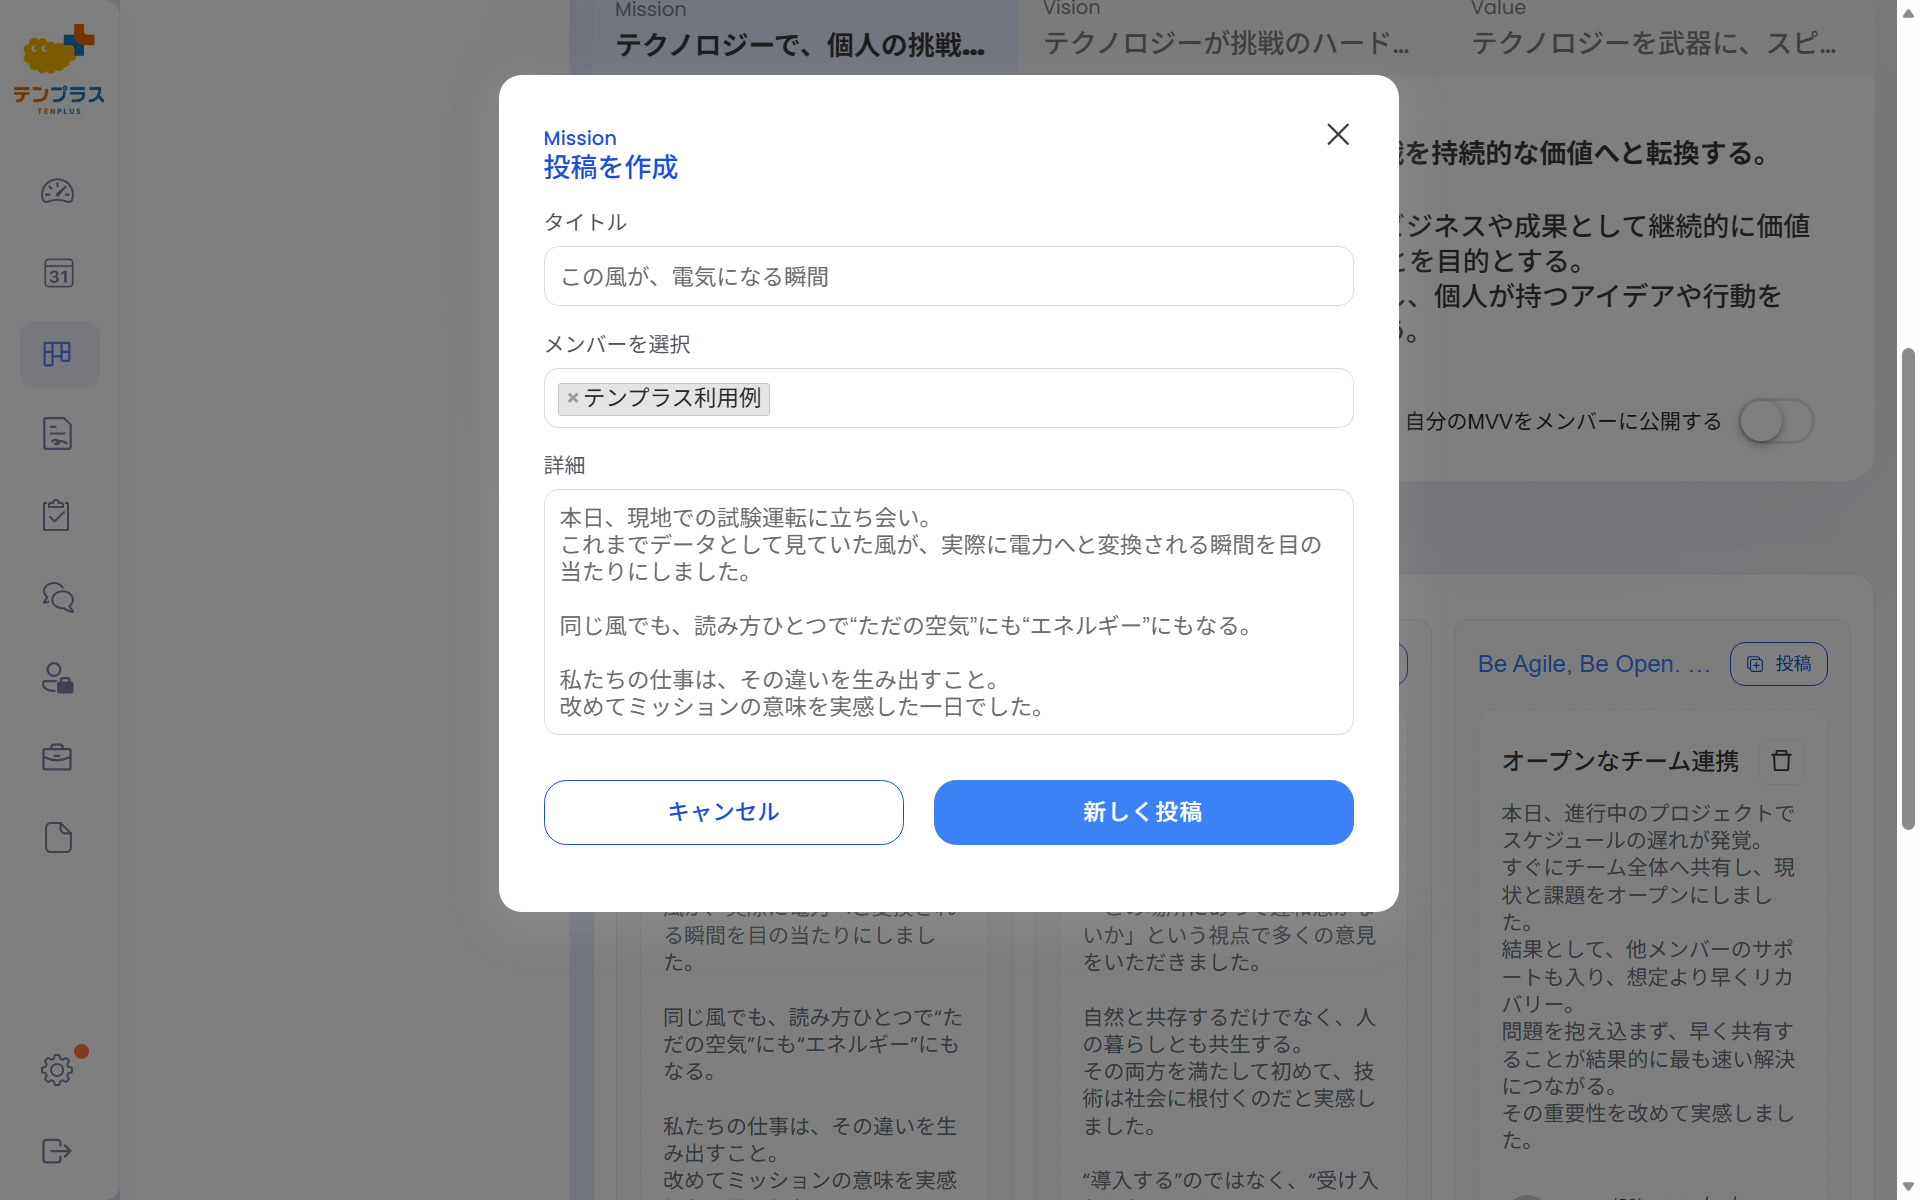This screenshot has height=1200, width=1920.
Task: Open the blank file icon in sidebar
Action: coord(58,838)
